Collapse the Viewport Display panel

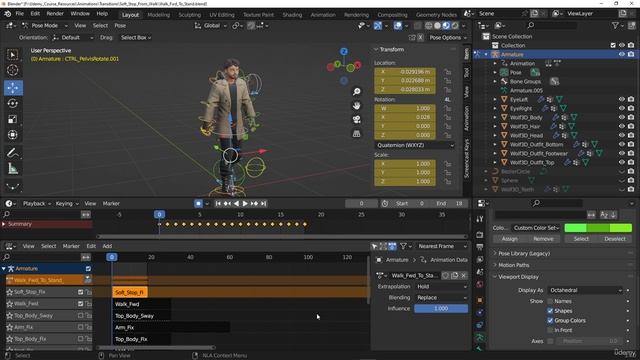pyautogui.click(x=518, y=277)
